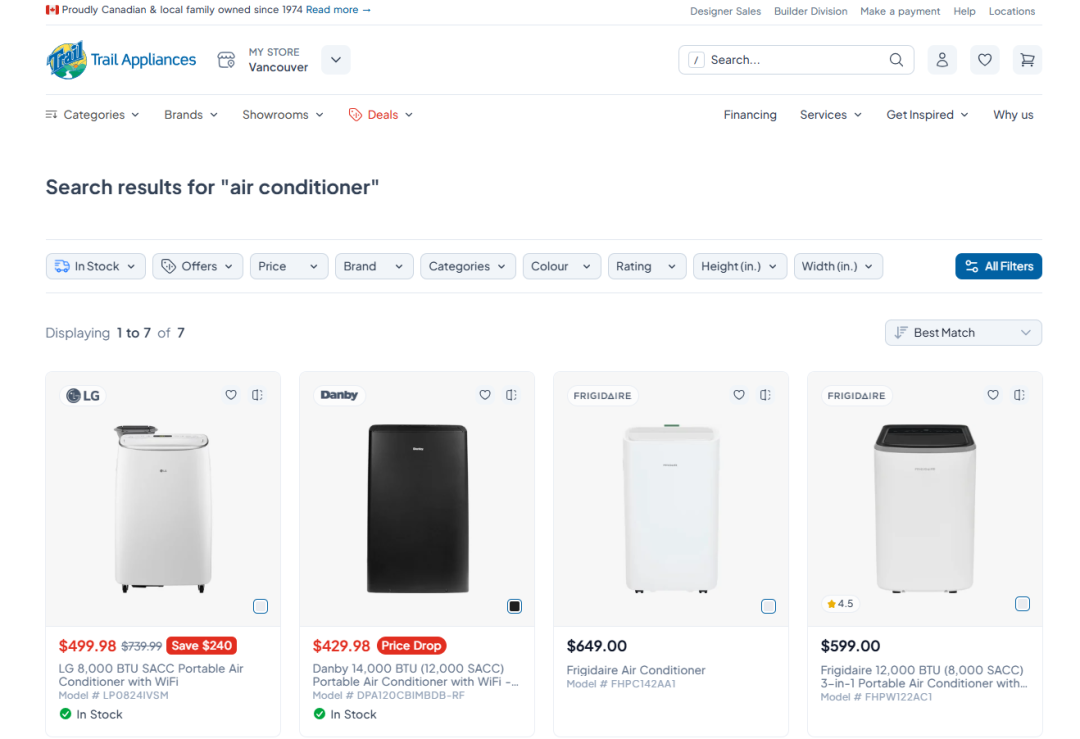
Task: Follow the Read more link
Action: coord(338,10)
